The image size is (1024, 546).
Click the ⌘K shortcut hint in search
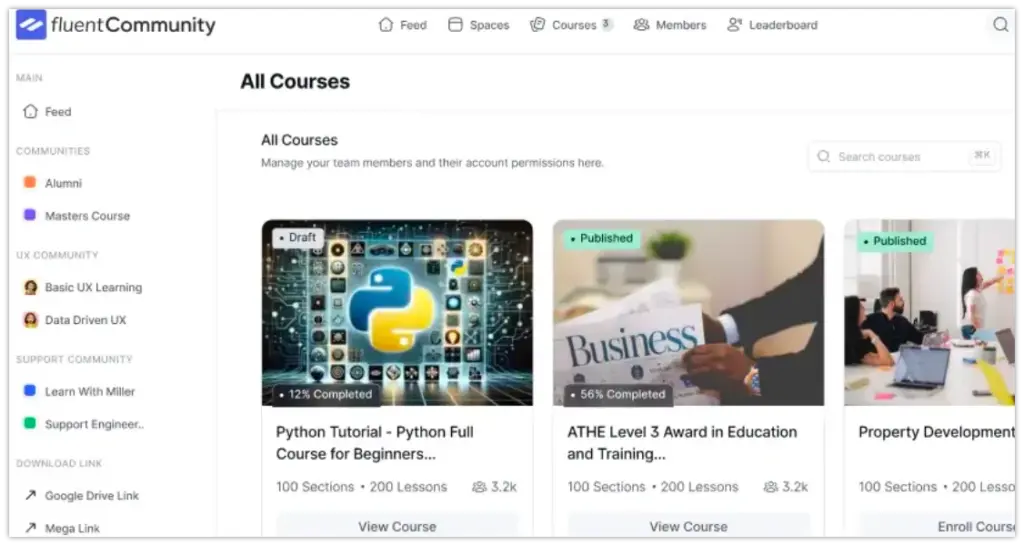point(982,155)
